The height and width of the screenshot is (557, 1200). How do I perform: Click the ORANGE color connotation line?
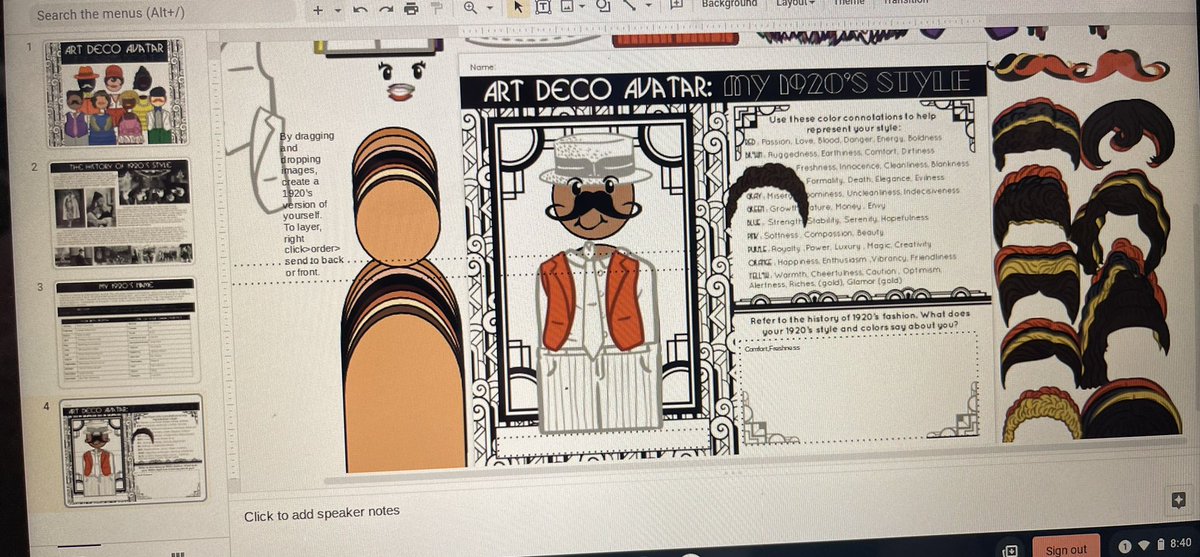point(851,258)
